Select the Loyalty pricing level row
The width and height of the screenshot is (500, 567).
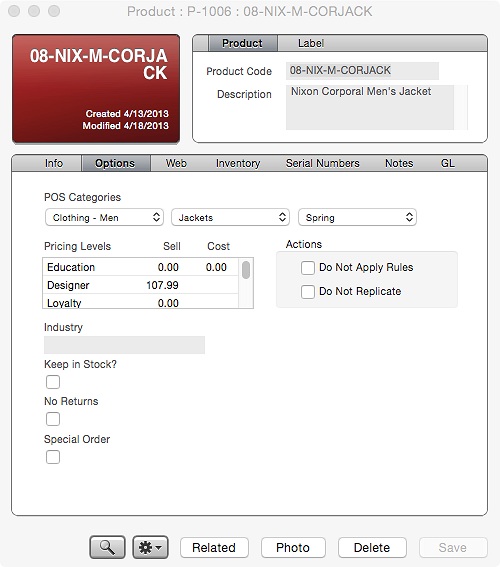point(141,301)
